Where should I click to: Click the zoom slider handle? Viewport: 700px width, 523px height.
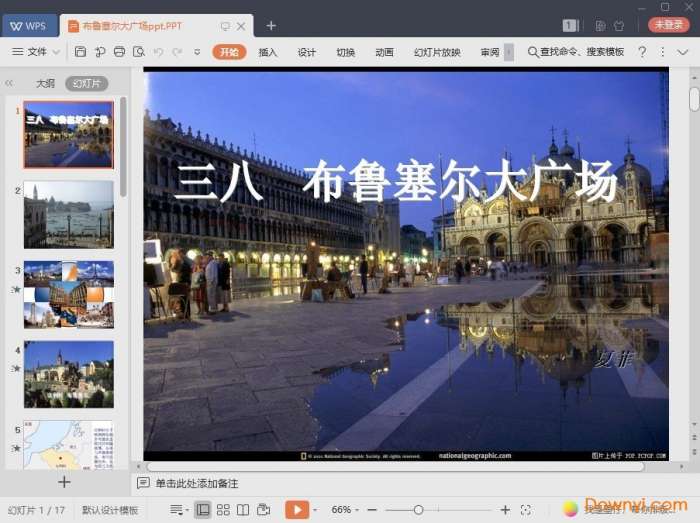click(418, 510)
